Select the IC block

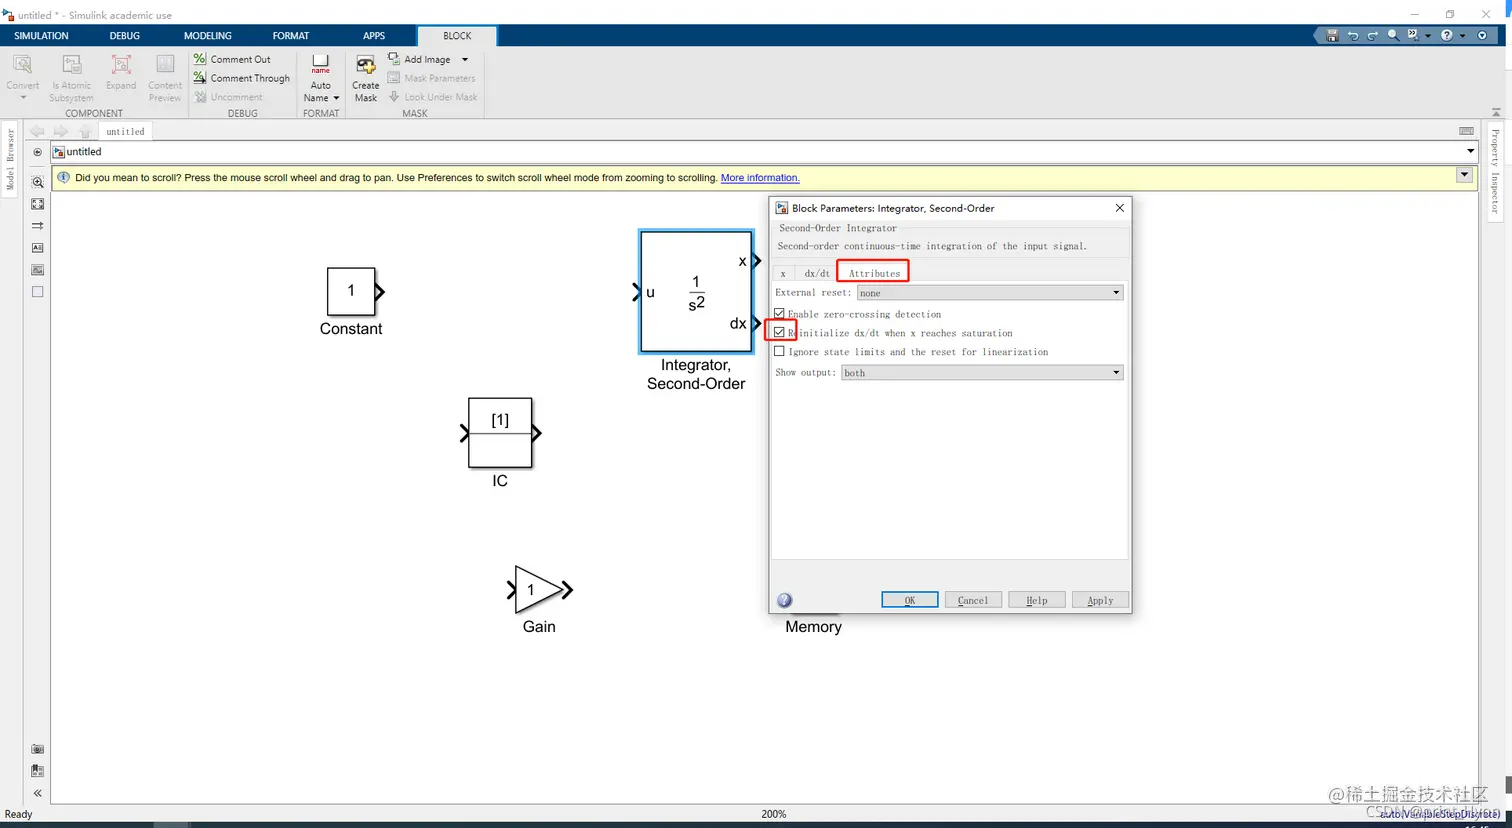click(500, 433)
